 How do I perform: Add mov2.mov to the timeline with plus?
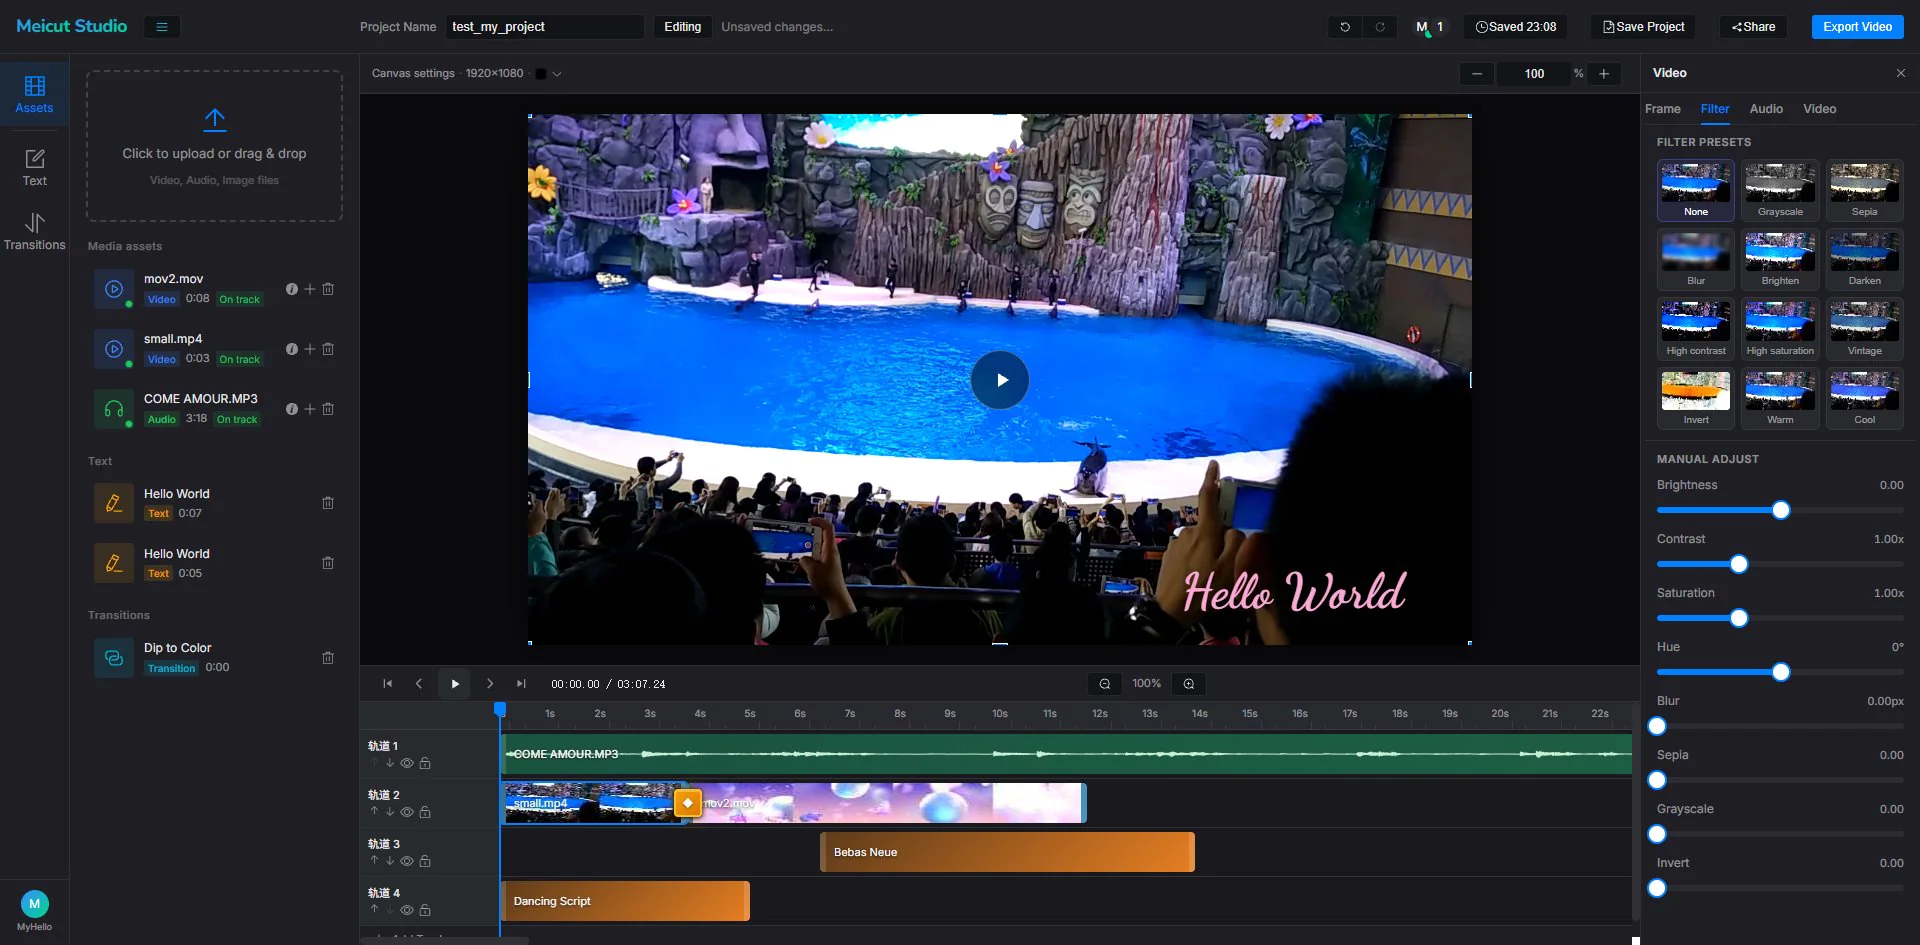(x=310, y=289)
